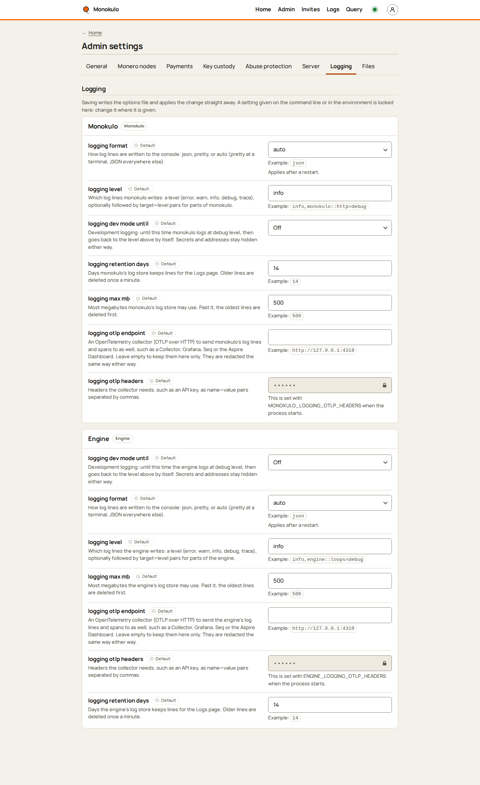Open Invites in the top navigation
This screenshot has height=785, width=480.
310,10
